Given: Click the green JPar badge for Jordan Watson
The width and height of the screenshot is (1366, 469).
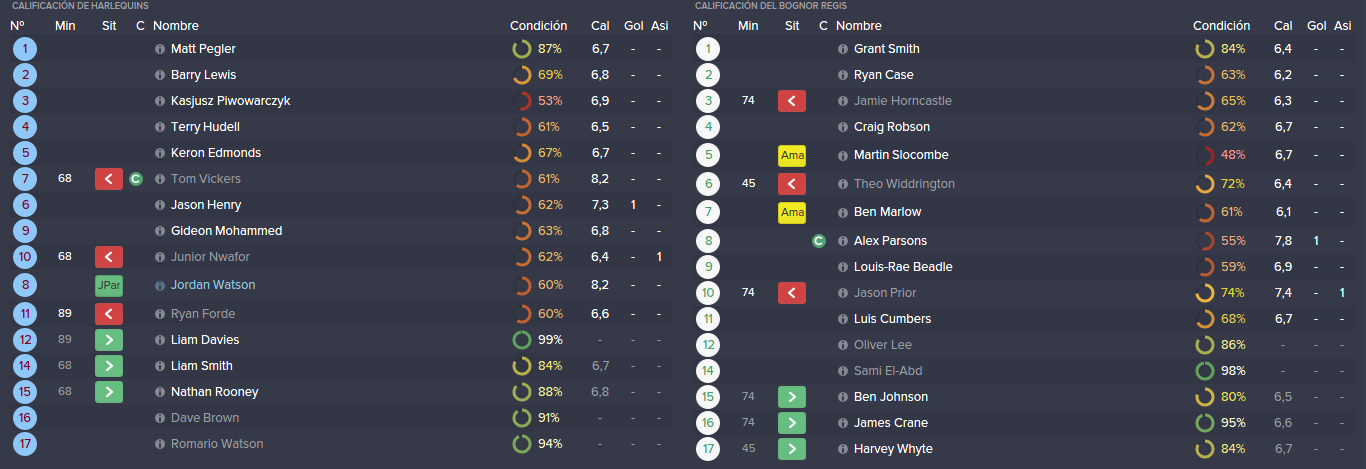Looking at the screenshot, I should 109,285.
